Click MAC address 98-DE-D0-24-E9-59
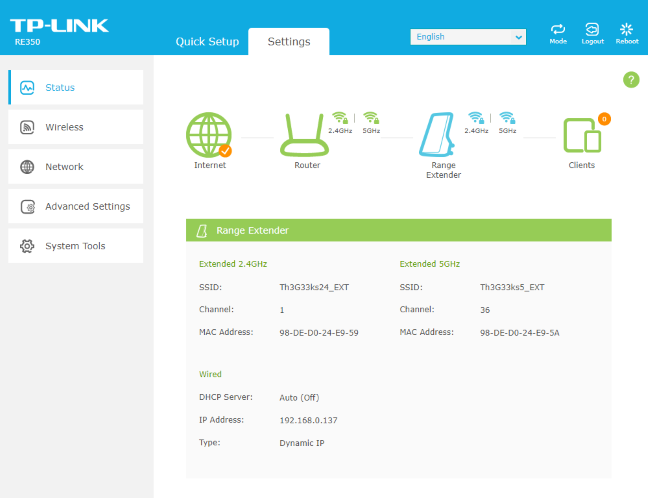 319,333
